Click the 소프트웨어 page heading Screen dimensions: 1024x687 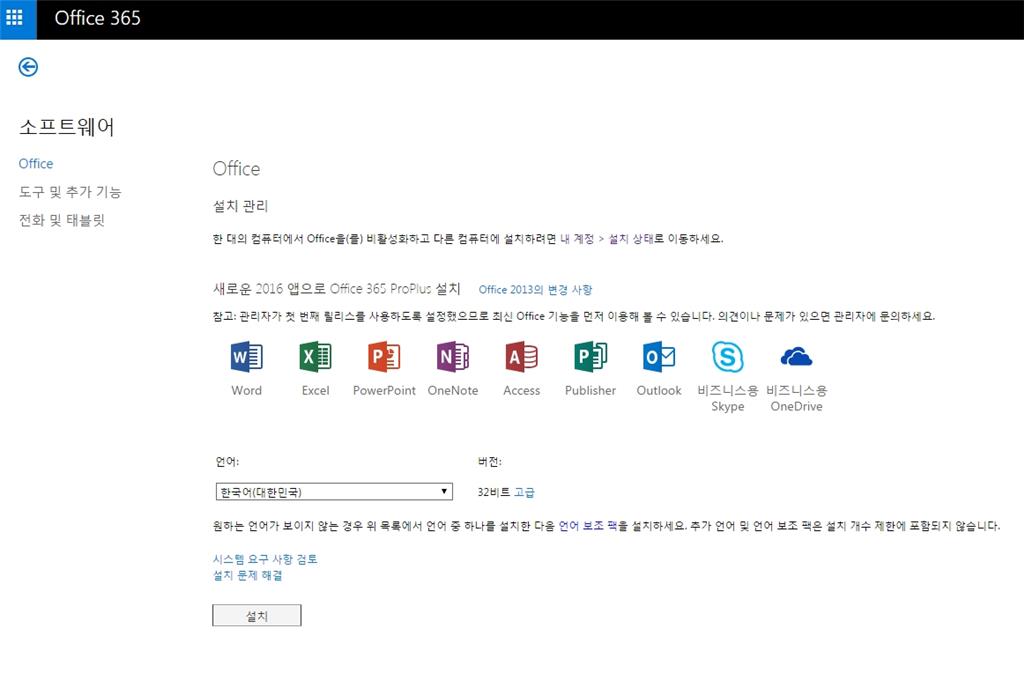[x=67, y=127]
